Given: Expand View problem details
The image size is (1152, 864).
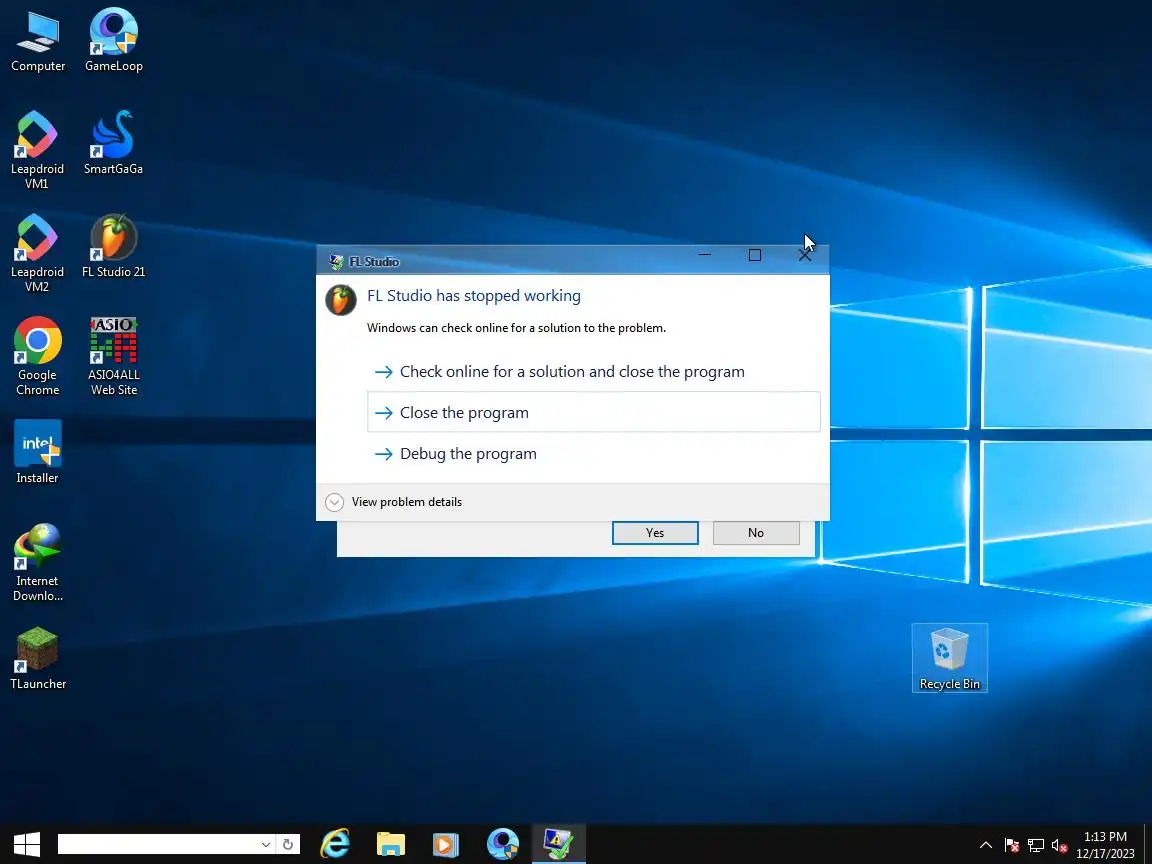Looking at the screenshot, I should pyautogui.click(x=394, y=502).
